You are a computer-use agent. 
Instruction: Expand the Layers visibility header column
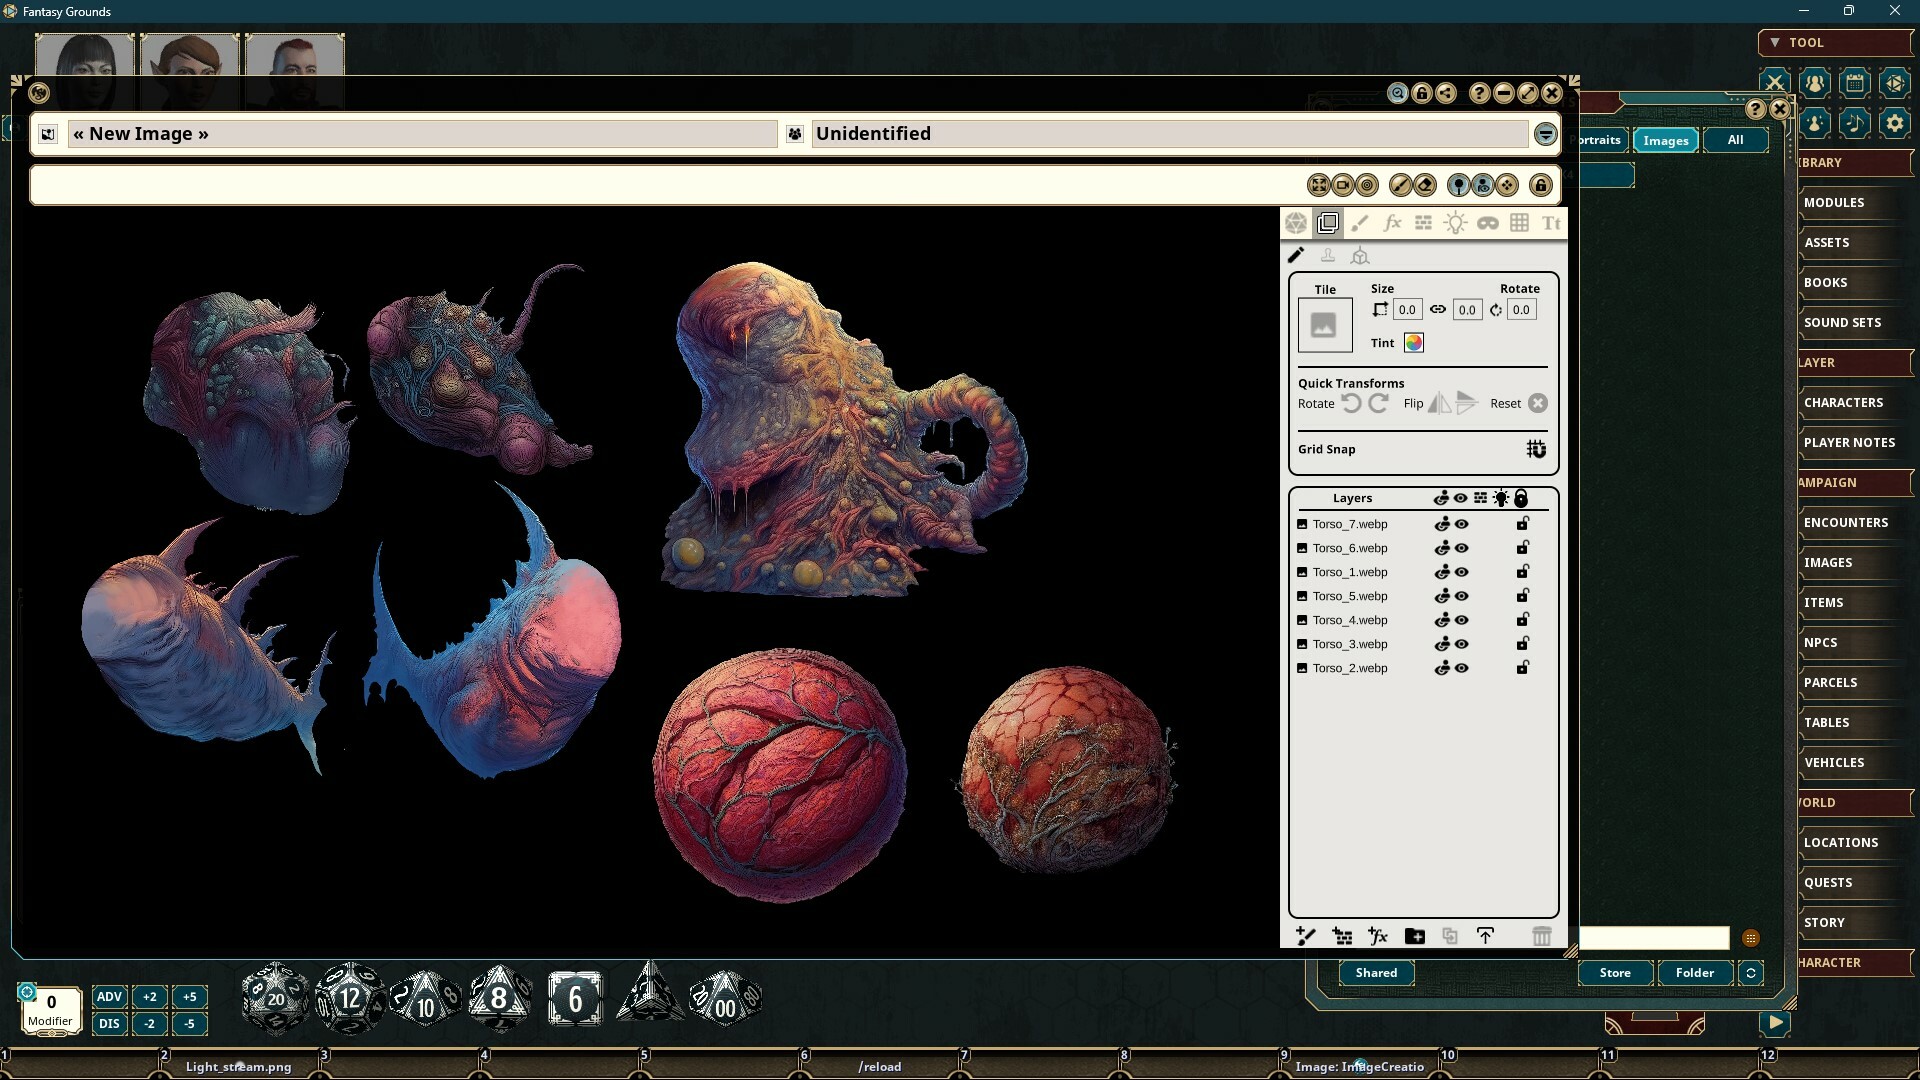click(1462, 498)
